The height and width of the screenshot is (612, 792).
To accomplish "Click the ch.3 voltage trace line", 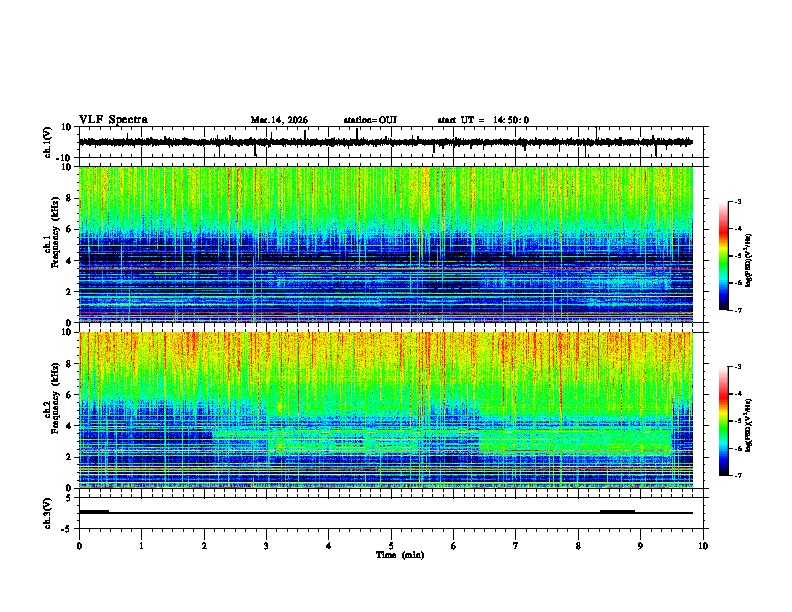I will [x=385, y=513].
